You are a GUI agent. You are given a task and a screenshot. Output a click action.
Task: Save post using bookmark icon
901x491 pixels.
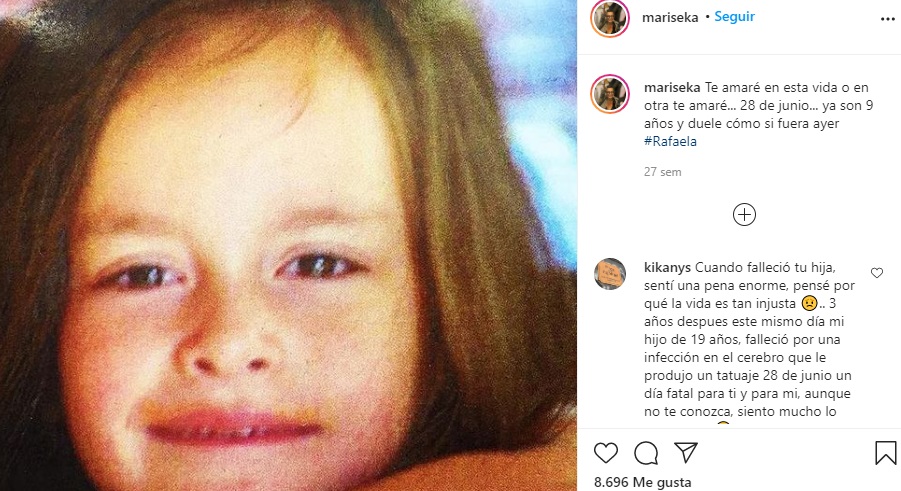[885, 453]
